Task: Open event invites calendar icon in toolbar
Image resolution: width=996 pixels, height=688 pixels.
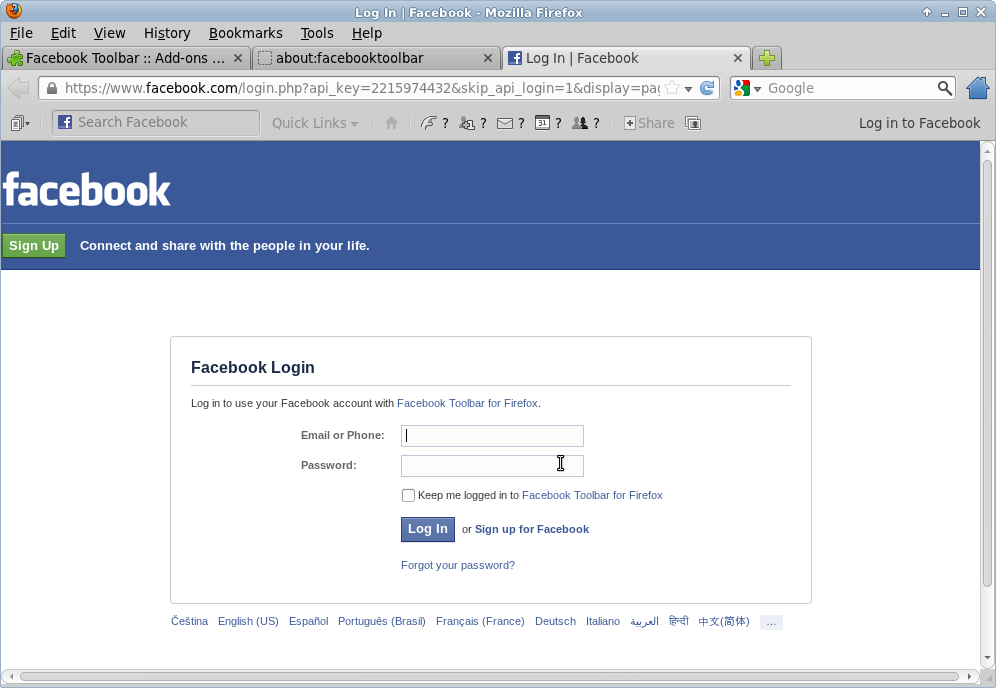Action: 542,123
